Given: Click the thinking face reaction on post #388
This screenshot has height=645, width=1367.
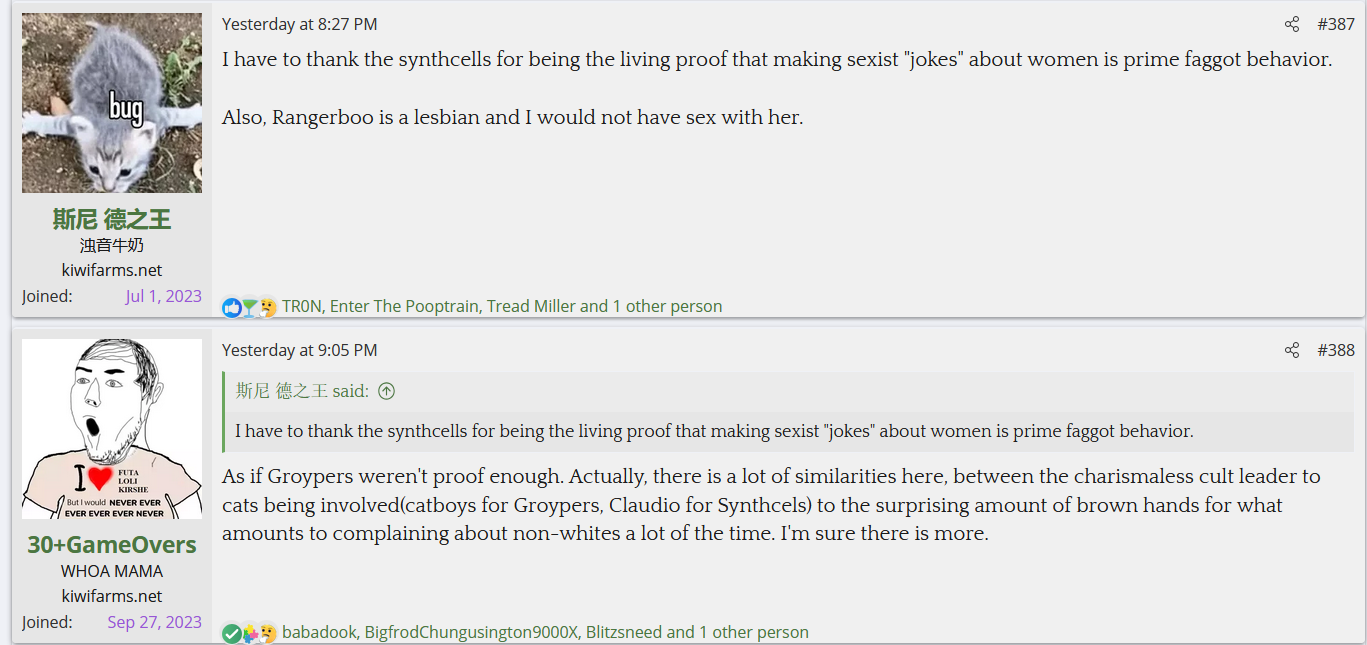Looking at the screenshot, I should 267,633.
